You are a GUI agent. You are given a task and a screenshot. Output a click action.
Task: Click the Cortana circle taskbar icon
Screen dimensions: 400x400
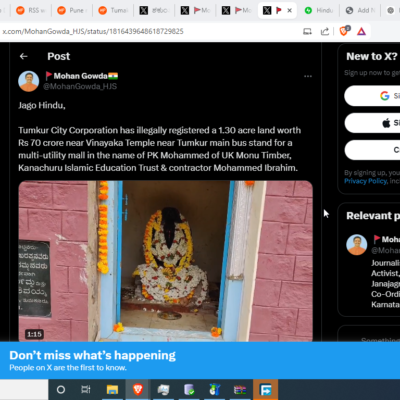(61, 389)
